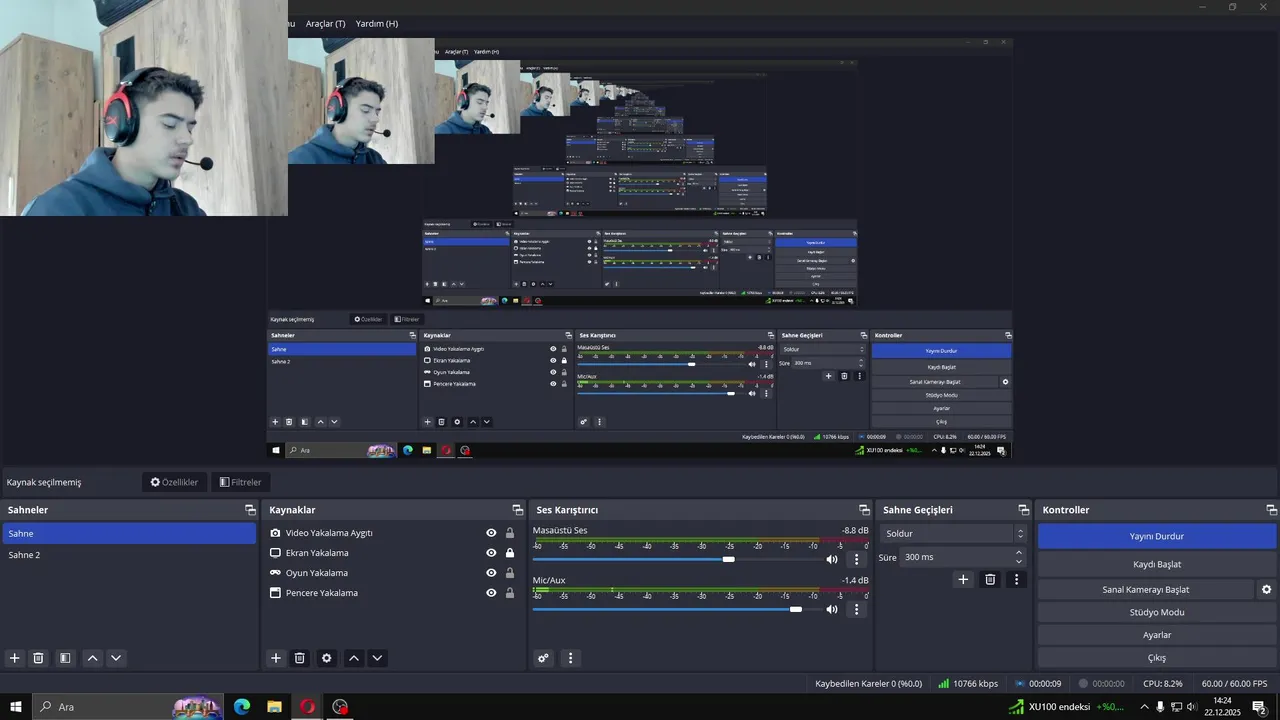Undock the Sahneler panel with its float icon
This screenshot has height=720, width=1280.
pyautogui.click(x=250, y=510)
